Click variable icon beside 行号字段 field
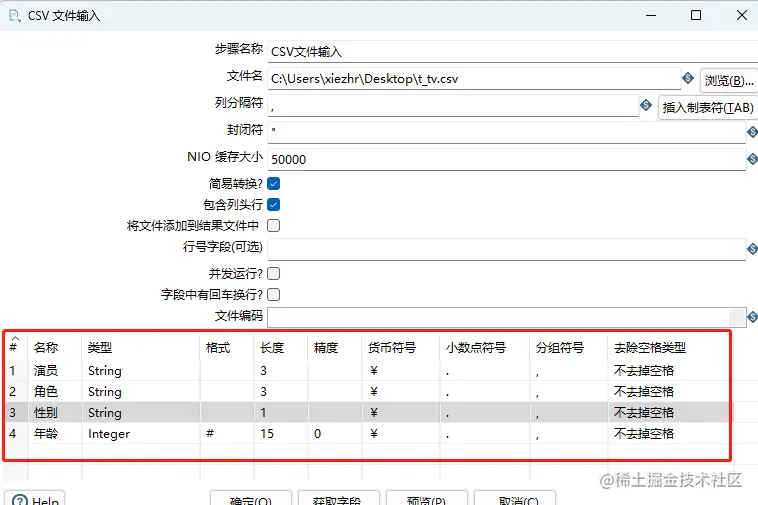 (x=752, y=249)
